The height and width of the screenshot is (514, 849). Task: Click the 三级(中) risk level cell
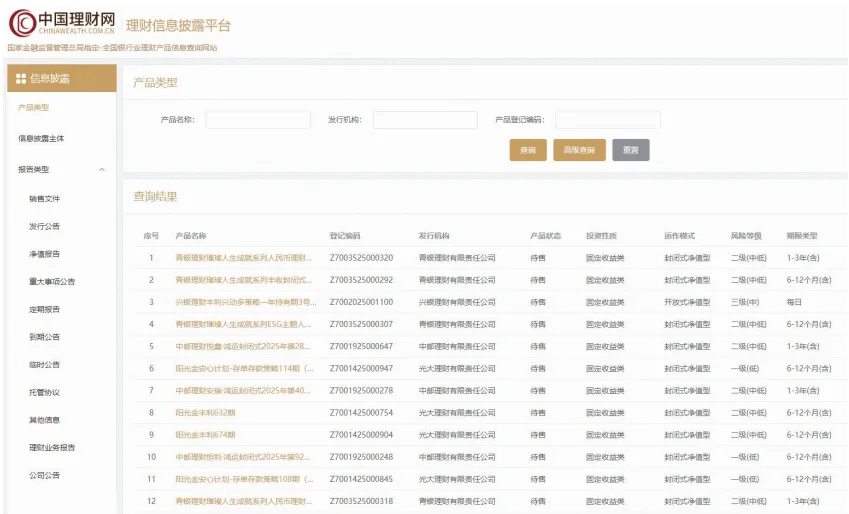(745, 302)
